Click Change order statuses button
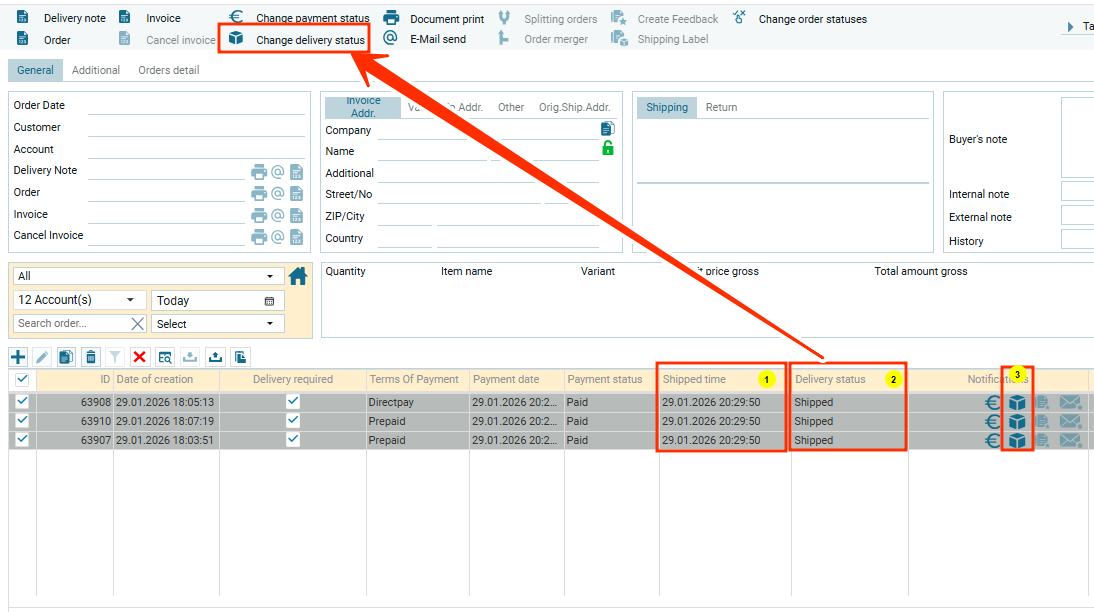 pyautogui.click(x=812, y=19)
